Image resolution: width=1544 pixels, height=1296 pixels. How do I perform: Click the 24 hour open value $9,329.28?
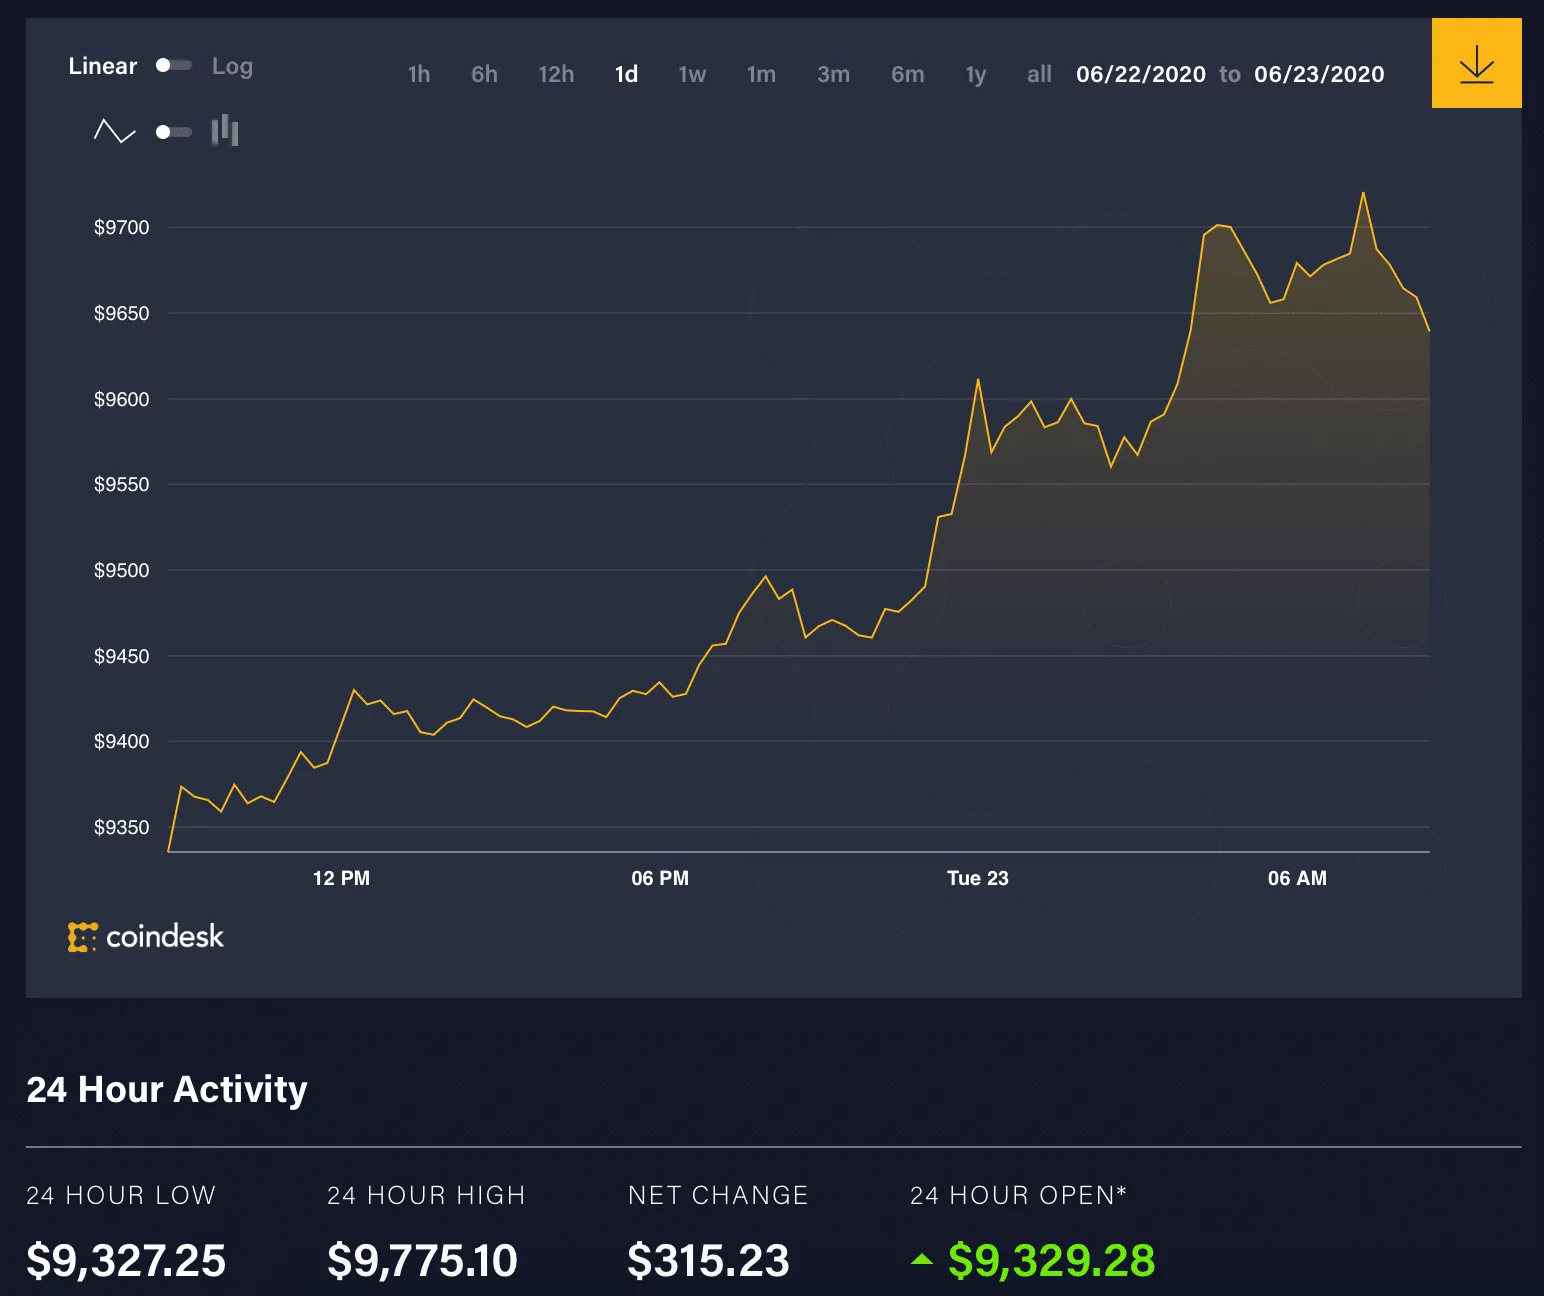1051,1260
